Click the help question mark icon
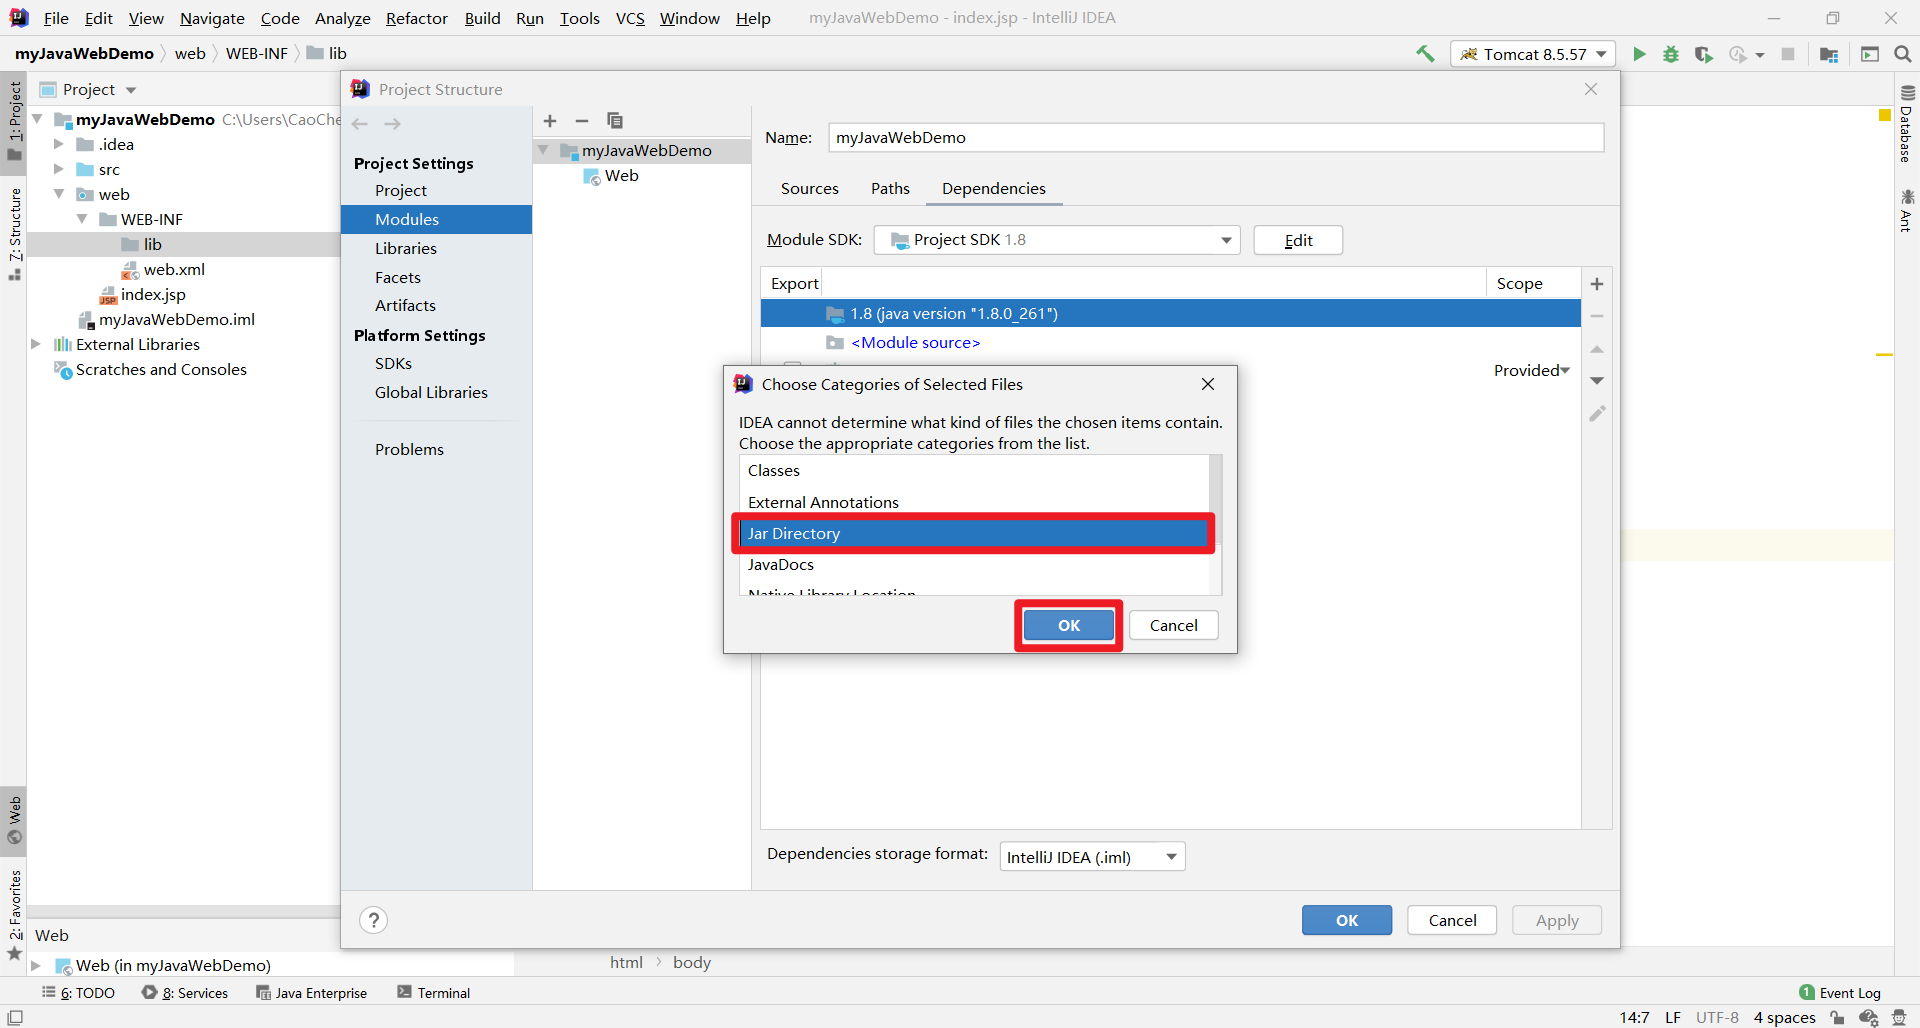The height and width of the screenshot is (1028, 1920). [x=373, y=920]
